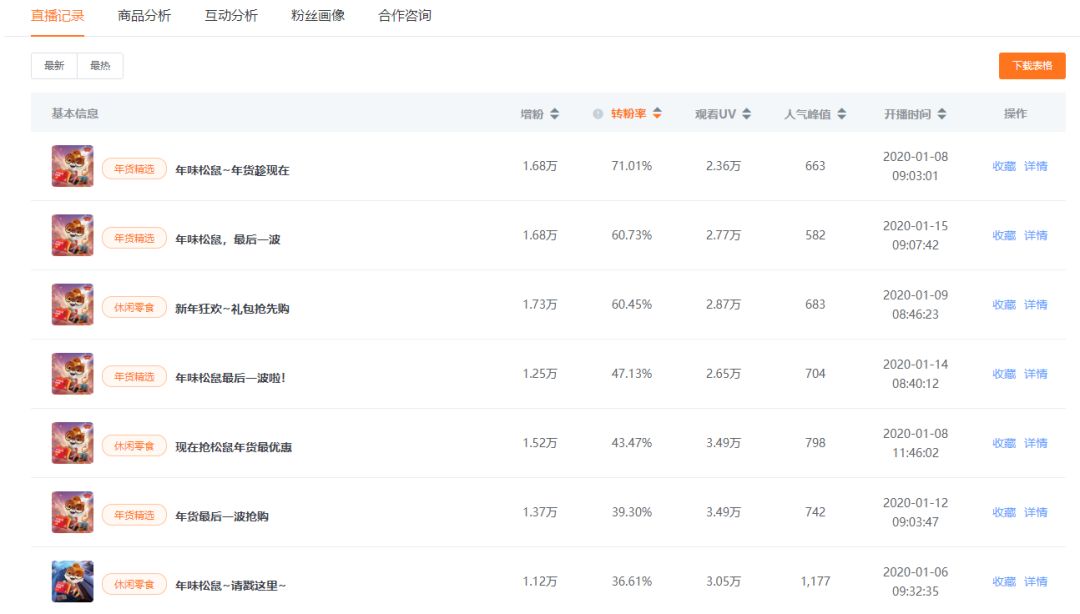Click 年货精选 tag on 年货最后一波抢购 row
Viewport: 1080px width, 614px height.
pos(134,515)
